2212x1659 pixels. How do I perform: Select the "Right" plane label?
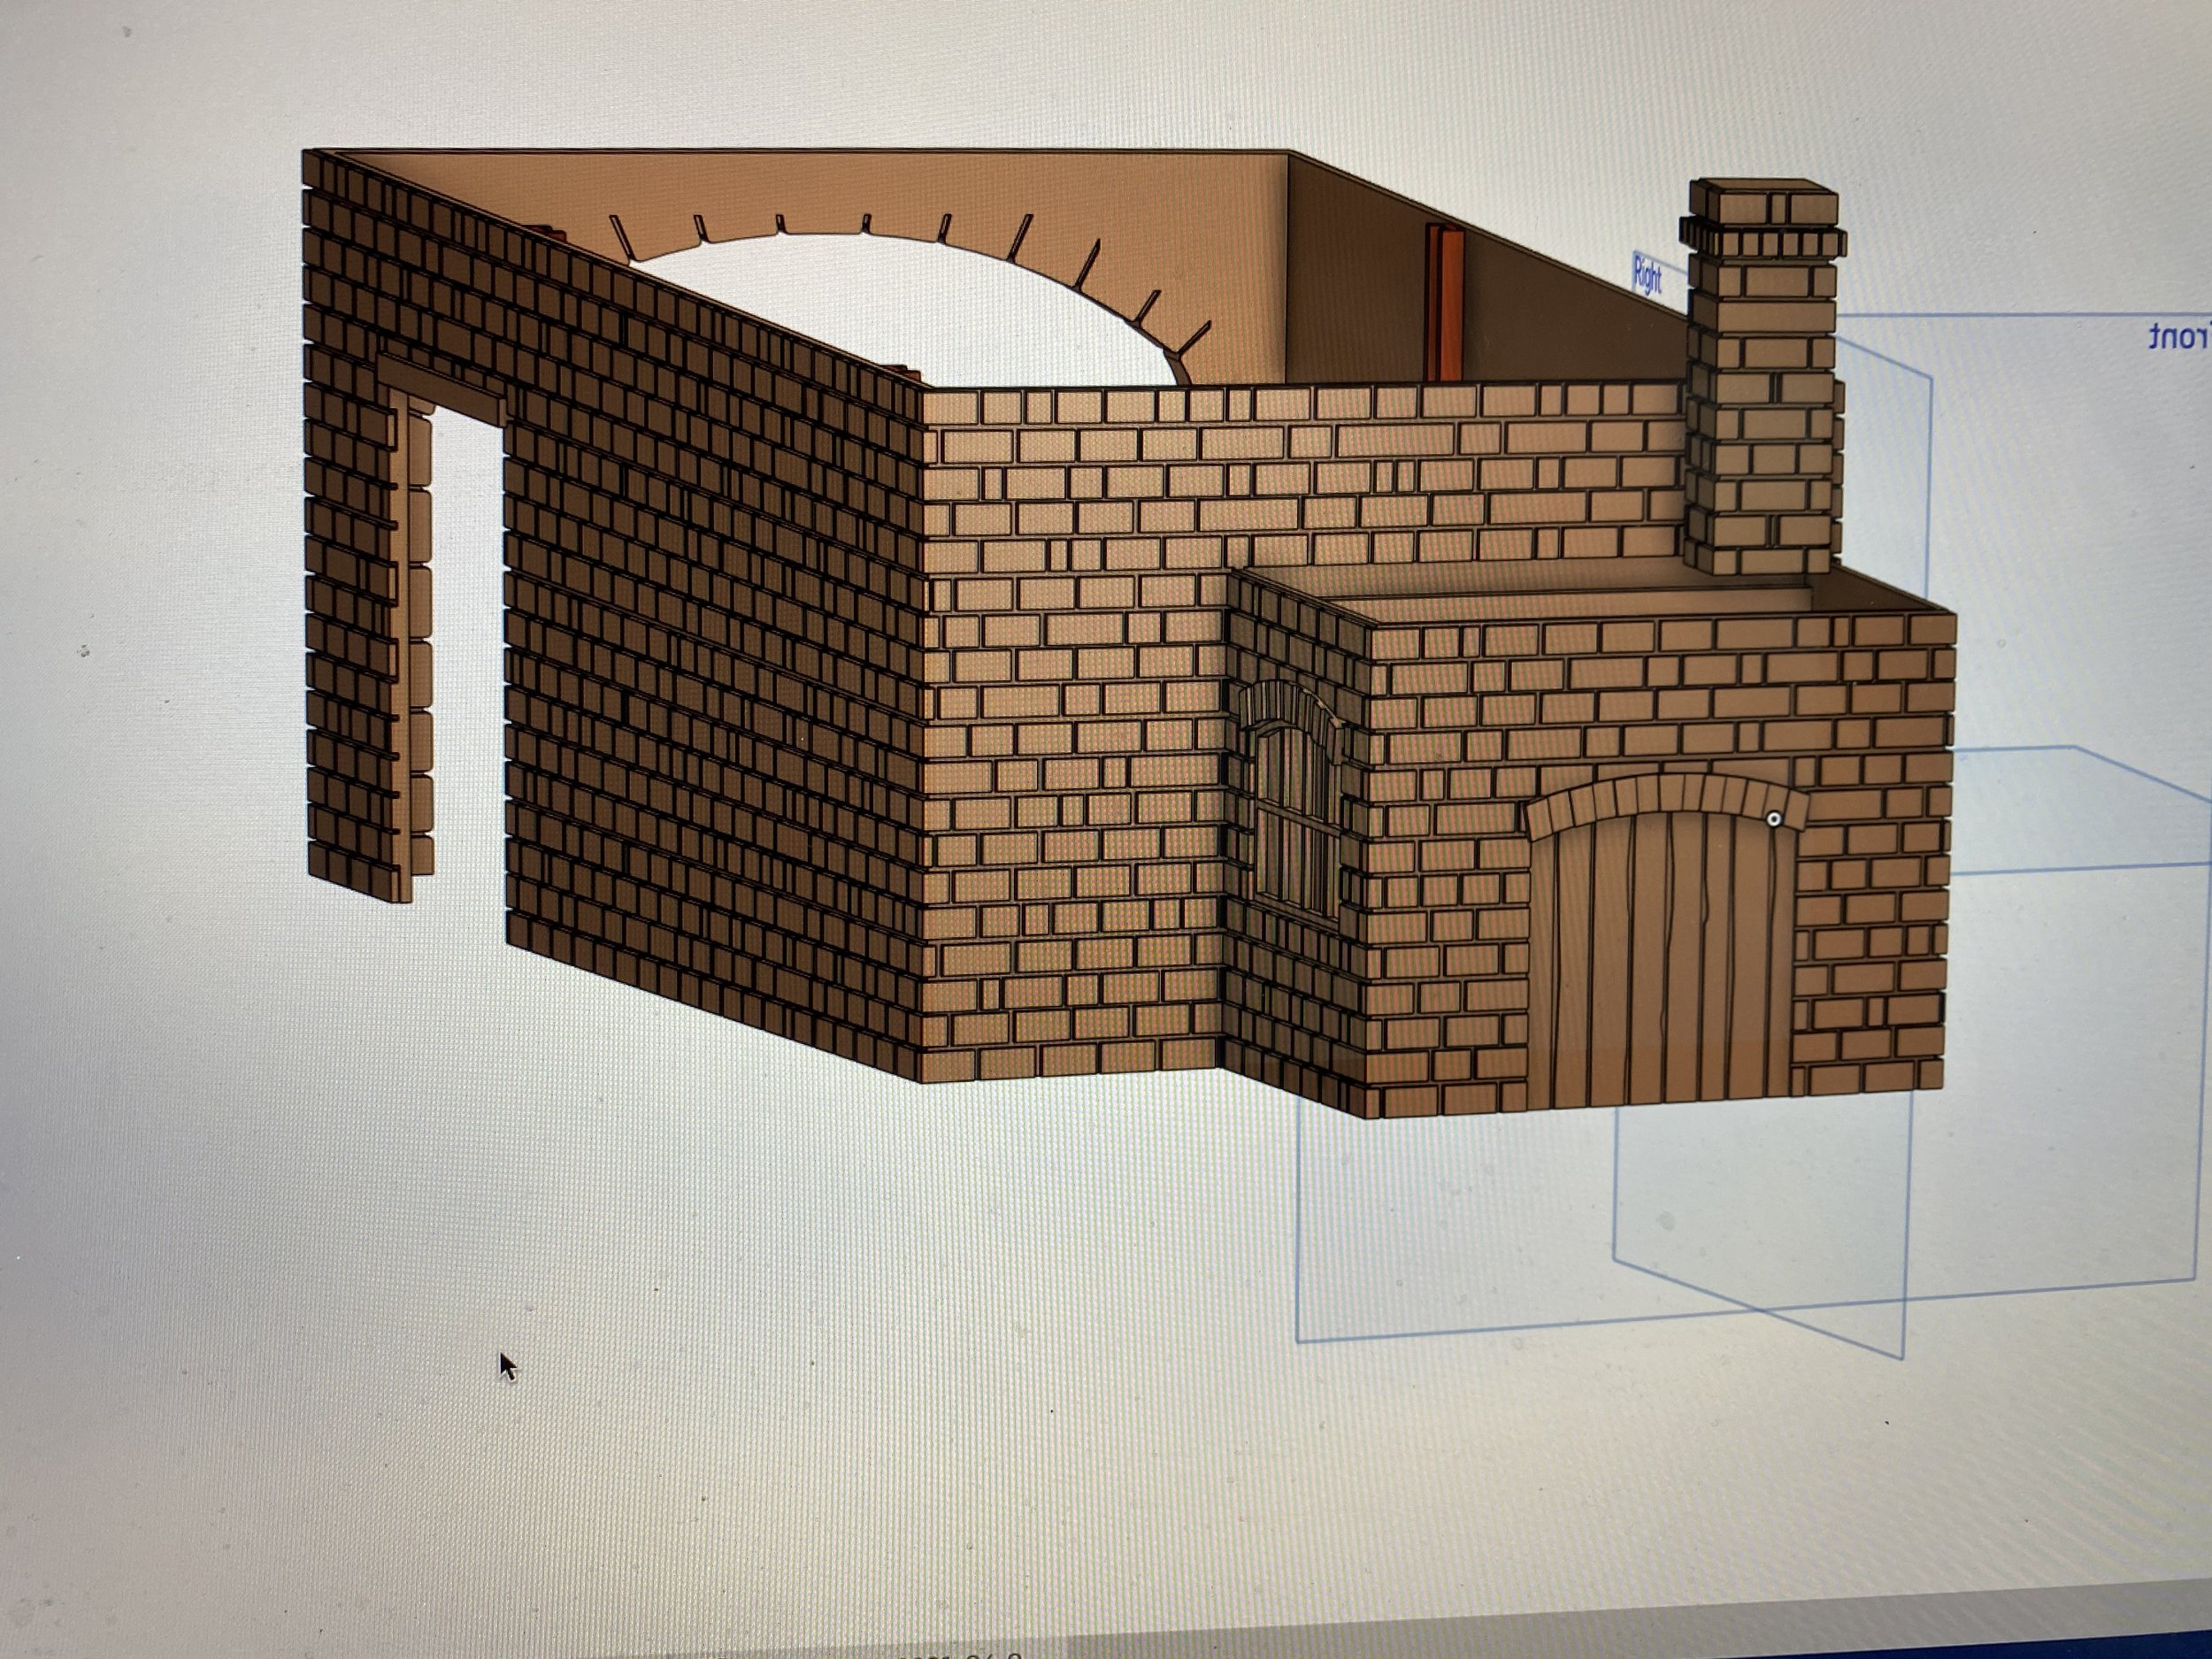click(1647, 273)
